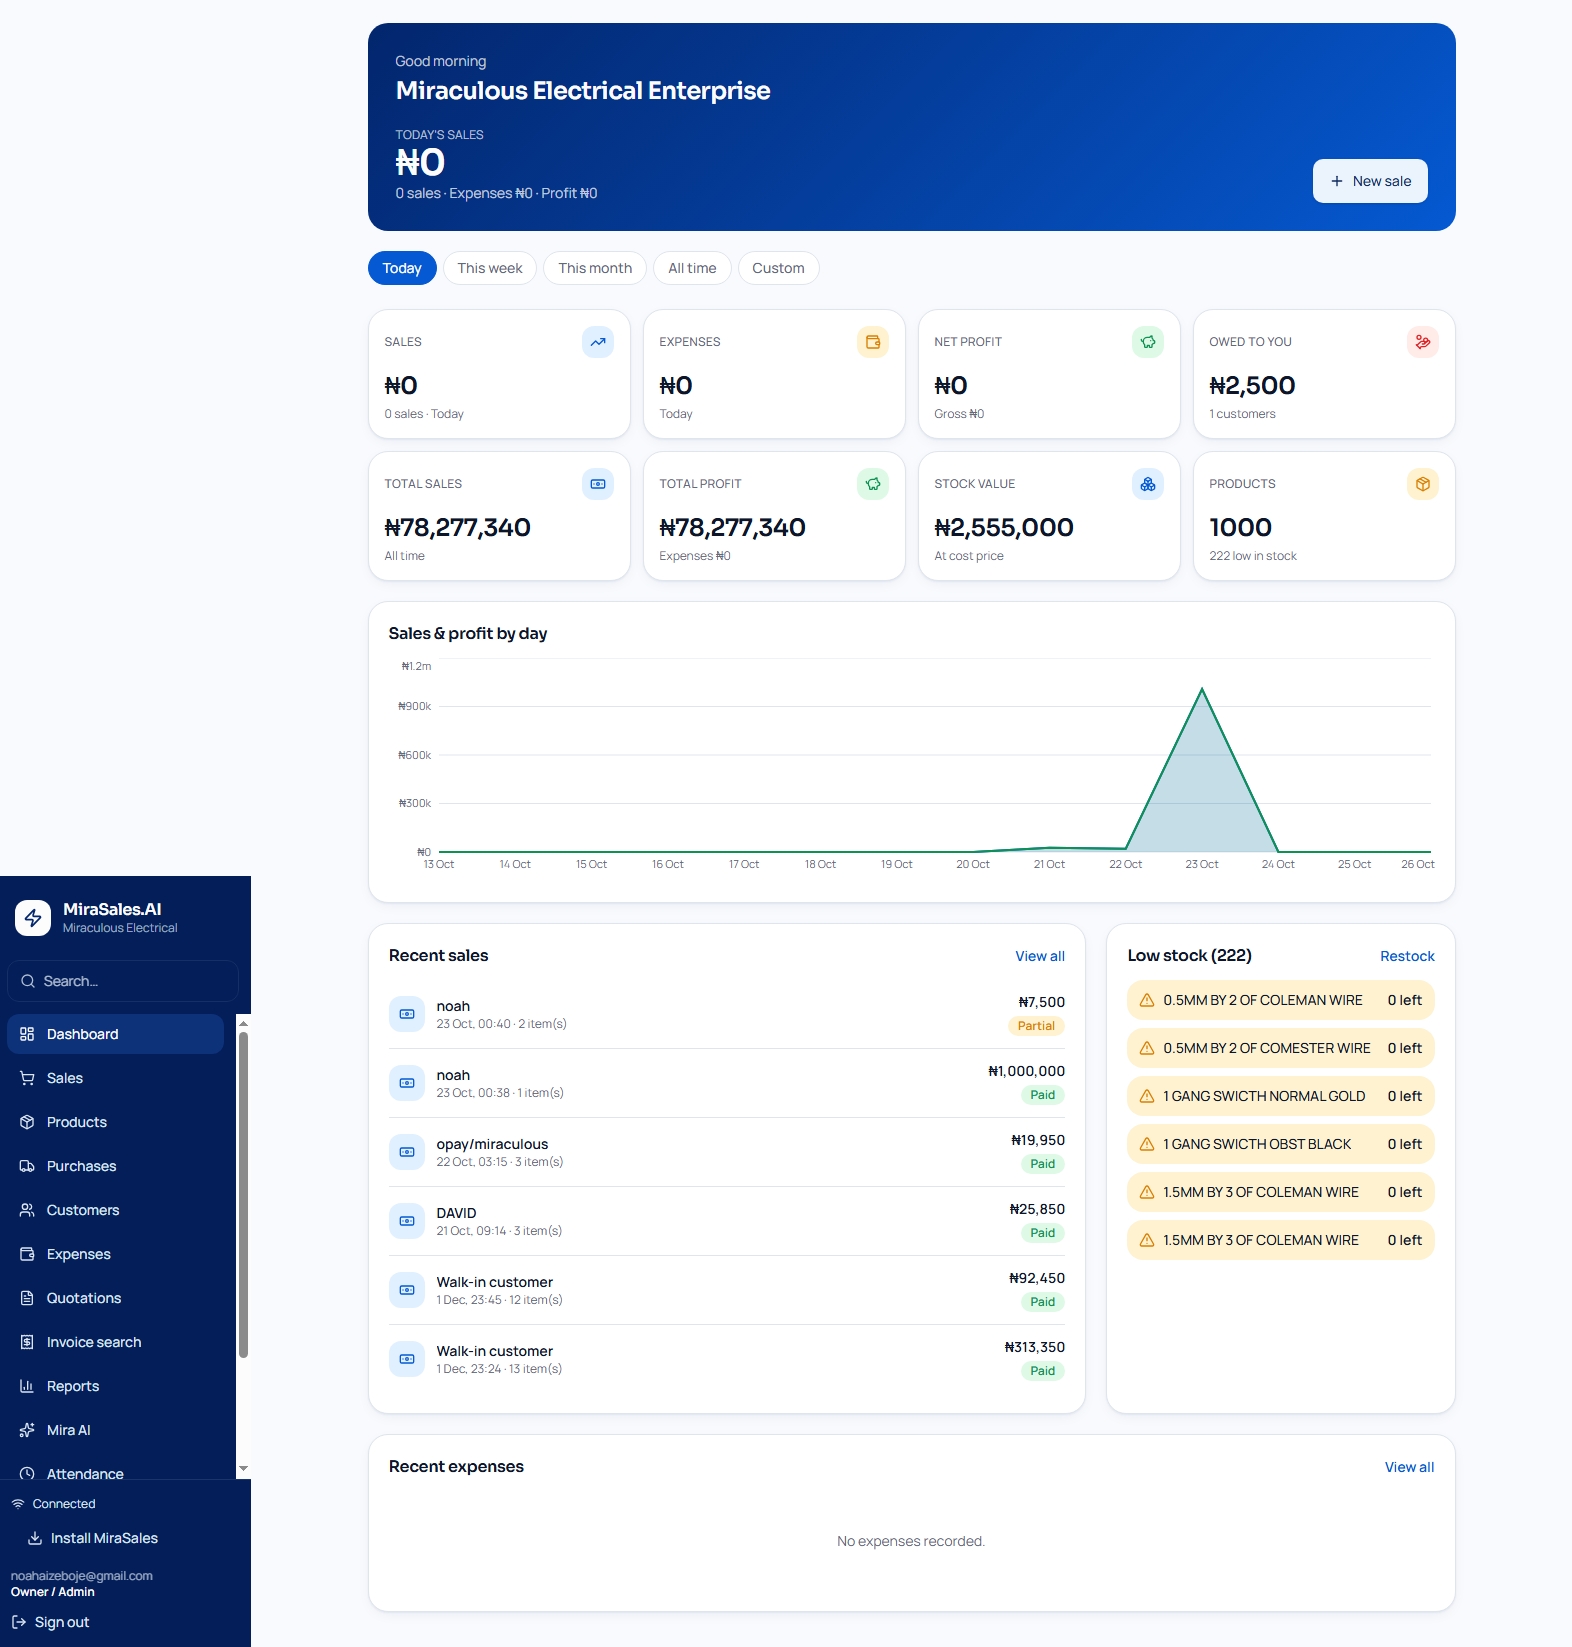Open the Dashboard page in sidebar
The width and height of the screenshot is (1572, 1647).
(115, 1034)
